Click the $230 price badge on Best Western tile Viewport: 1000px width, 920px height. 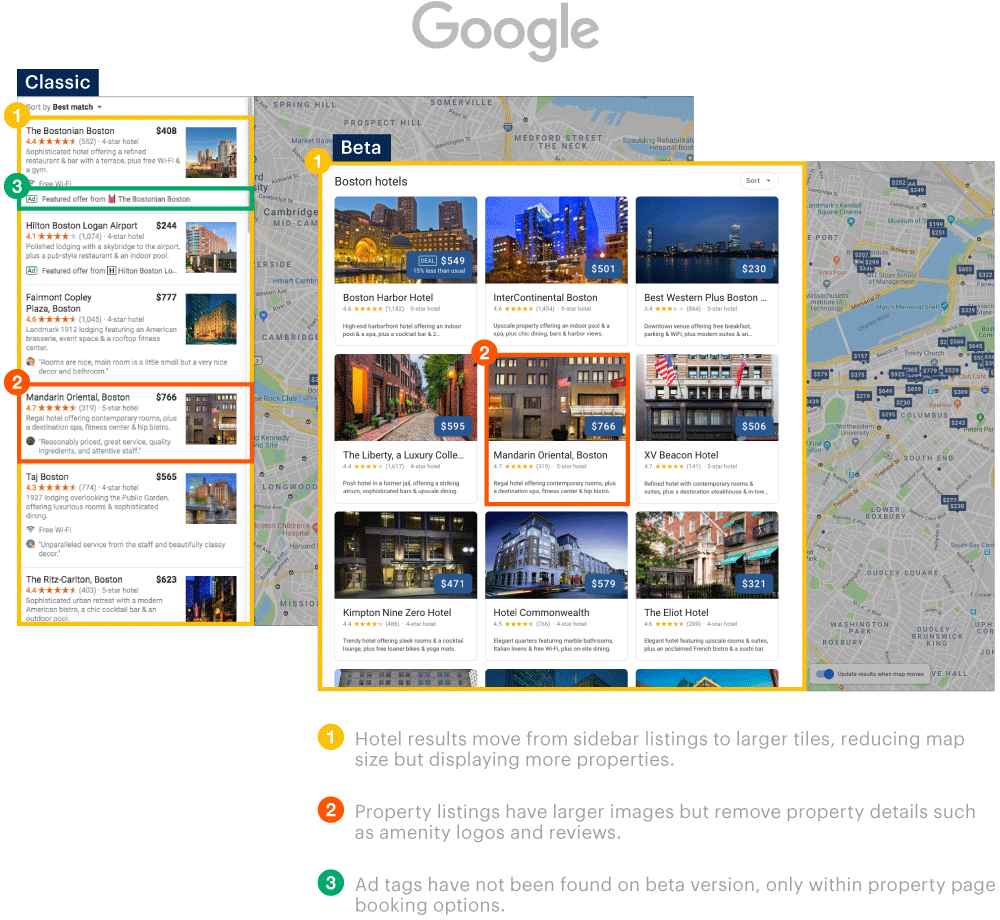tap(754, 268)
